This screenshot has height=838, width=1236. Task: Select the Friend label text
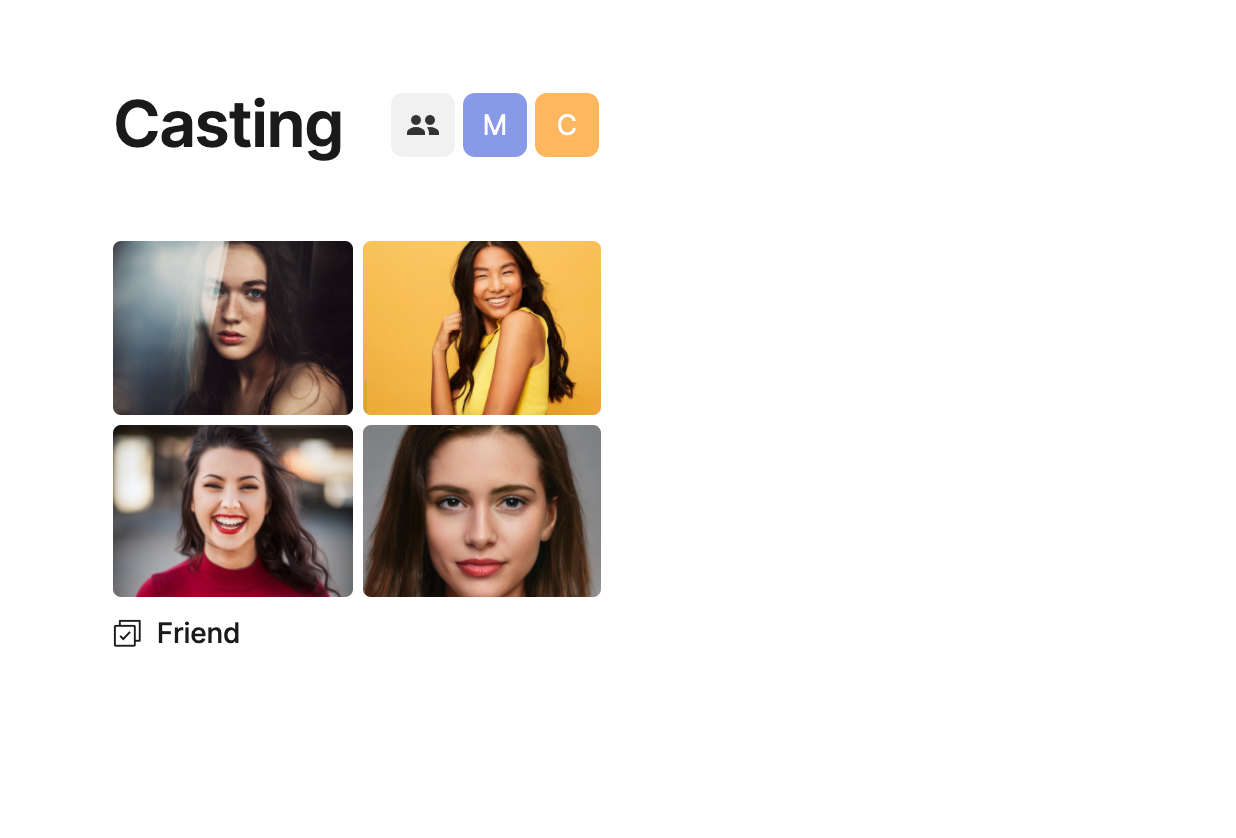(198, 634)
